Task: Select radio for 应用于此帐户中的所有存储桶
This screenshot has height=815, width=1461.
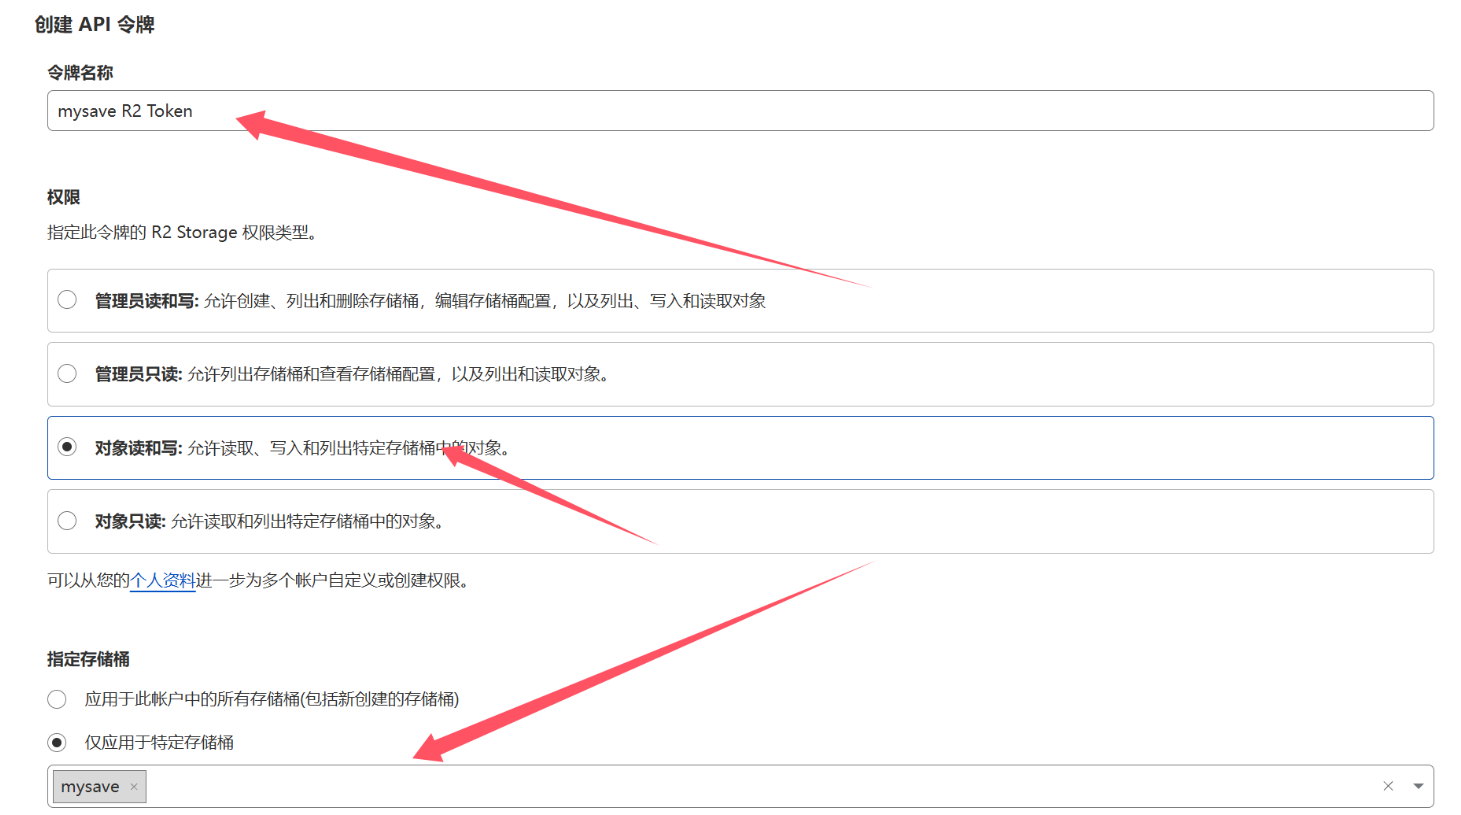Action: [57, 699]
